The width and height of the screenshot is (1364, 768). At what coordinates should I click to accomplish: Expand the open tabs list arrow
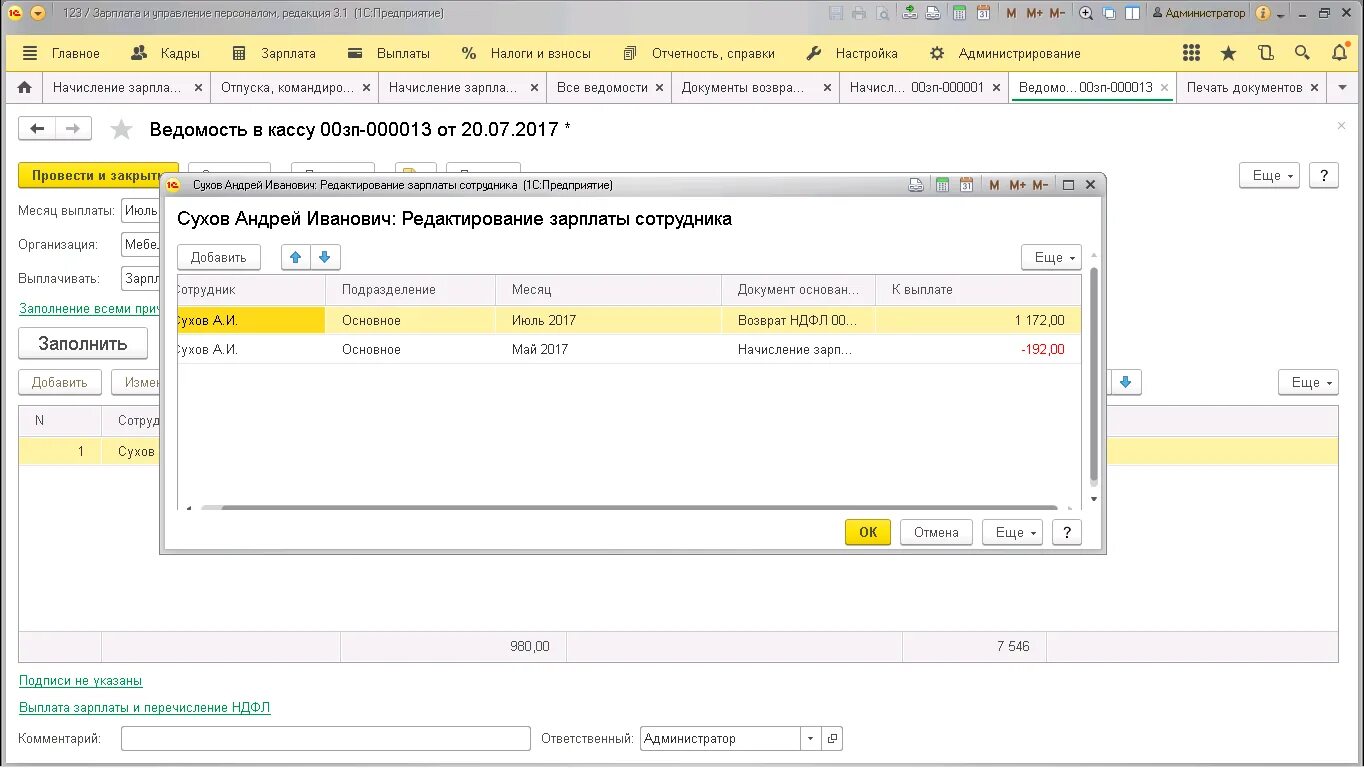tap(1342, 87)
